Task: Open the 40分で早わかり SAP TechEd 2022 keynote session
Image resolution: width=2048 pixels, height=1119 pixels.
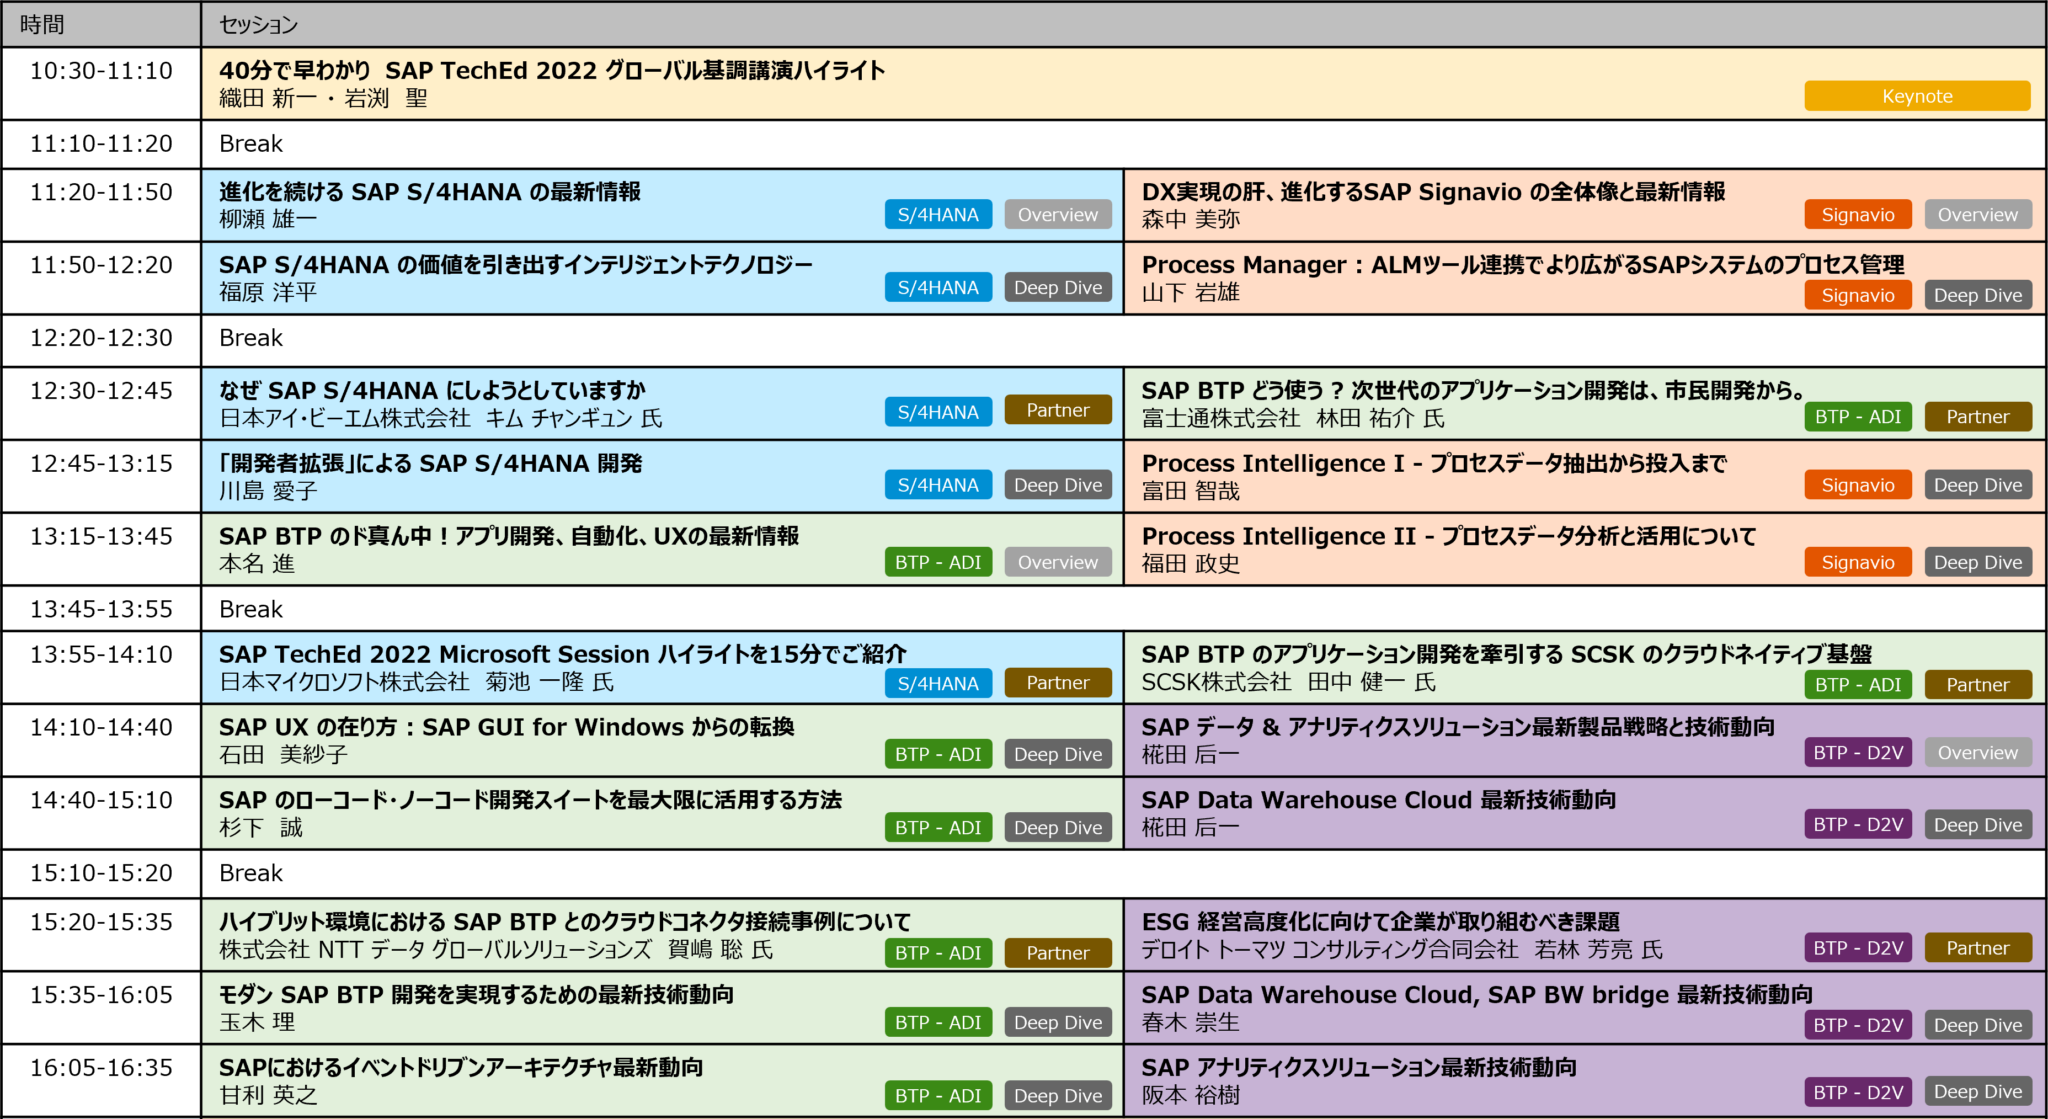Action: (552, 71)
